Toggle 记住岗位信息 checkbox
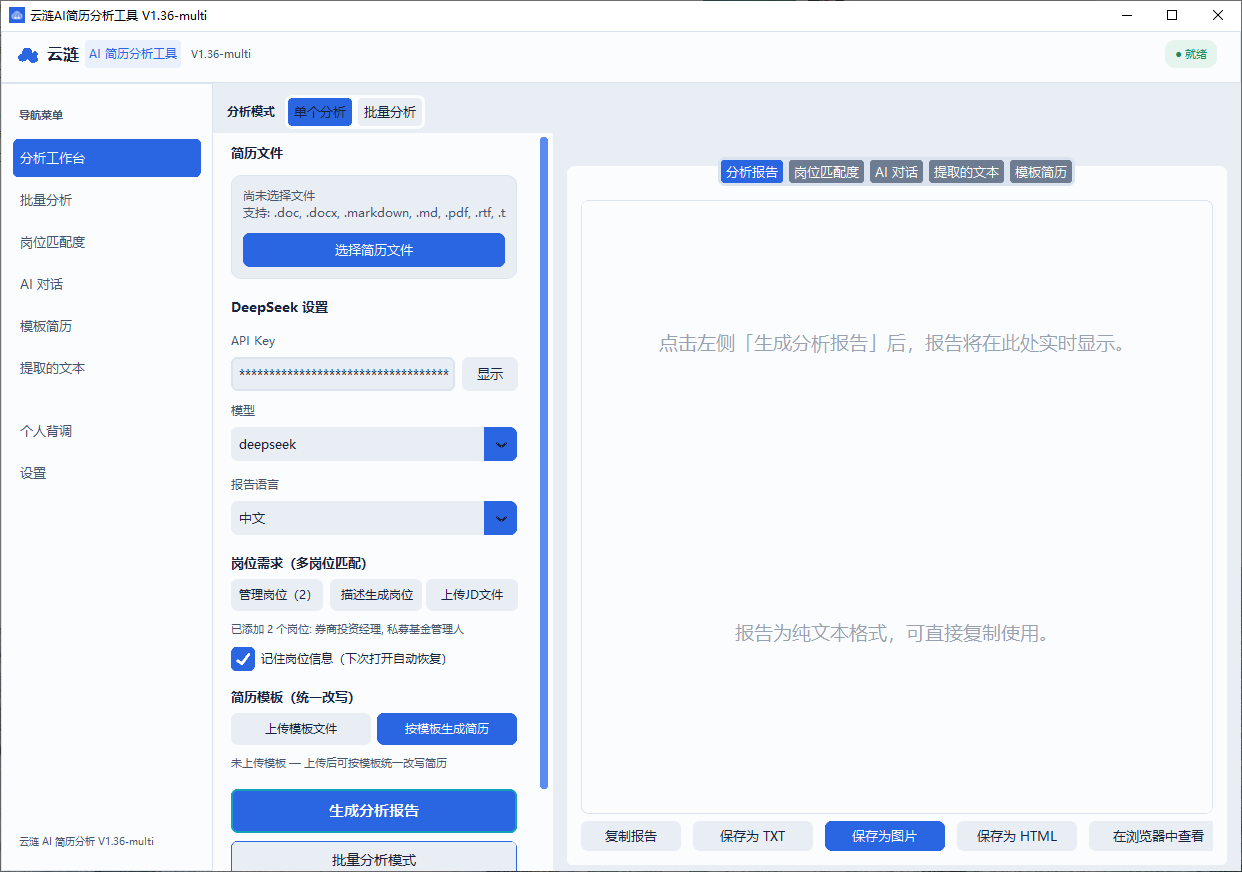1242x872 pixels. click(x=243, y=659)
